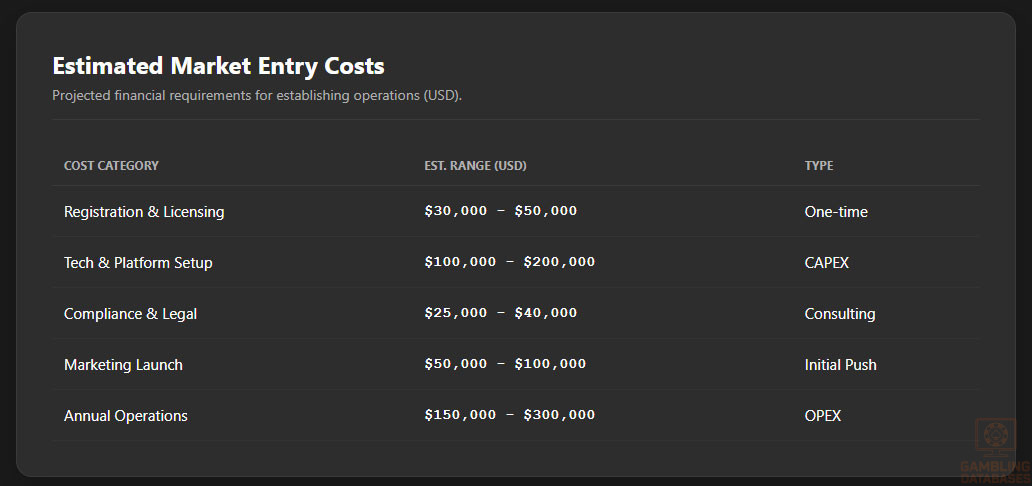
Task: Click the $100,000 – $200,000 range value
Action: 509,262
